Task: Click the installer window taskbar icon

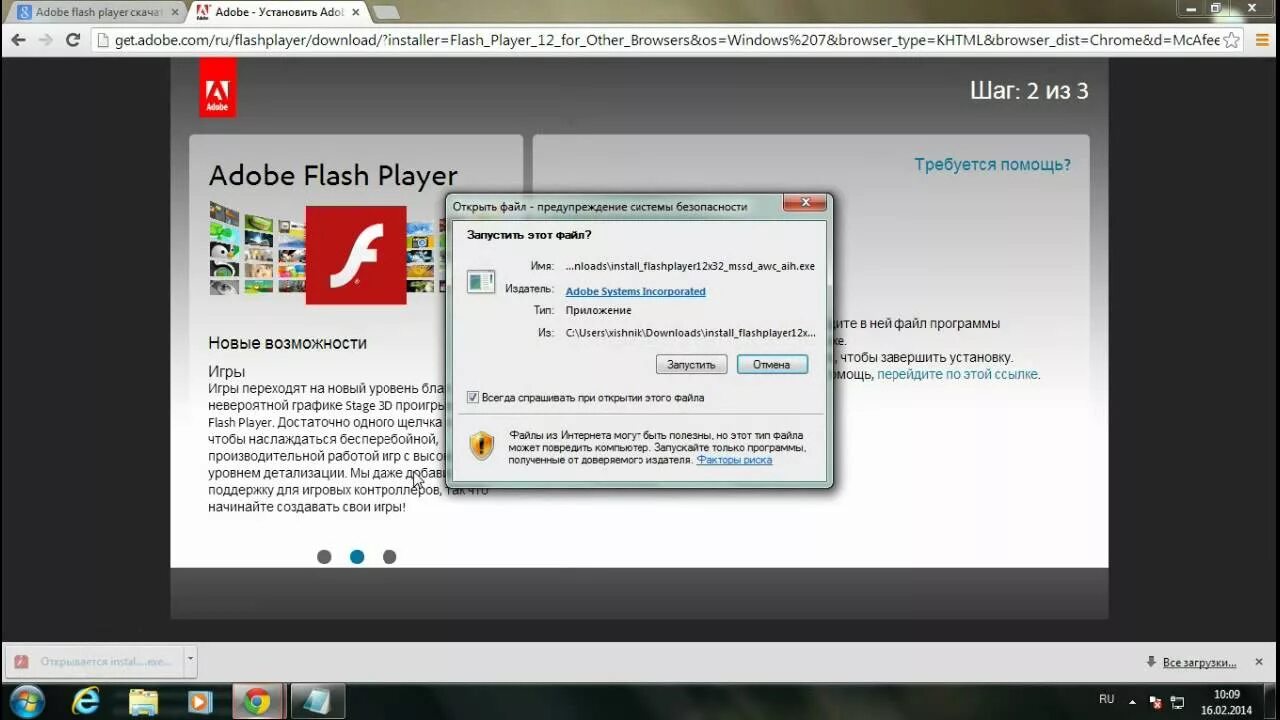Action: click(x=316, y=702)
